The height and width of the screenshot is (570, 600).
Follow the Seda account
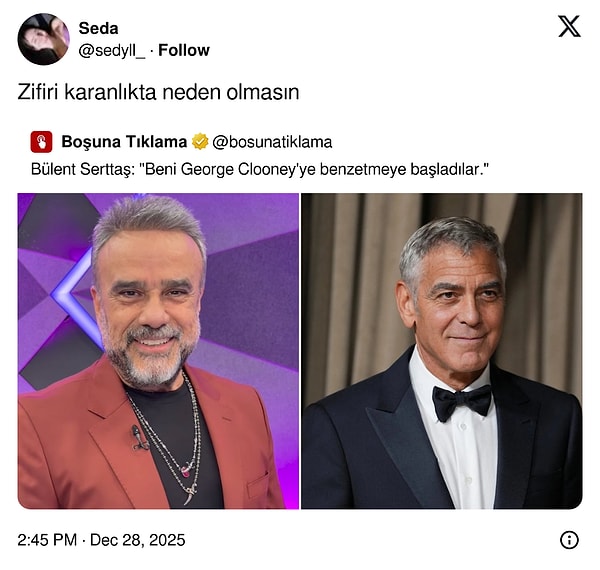pyautogui.click(x=184, y=50)
